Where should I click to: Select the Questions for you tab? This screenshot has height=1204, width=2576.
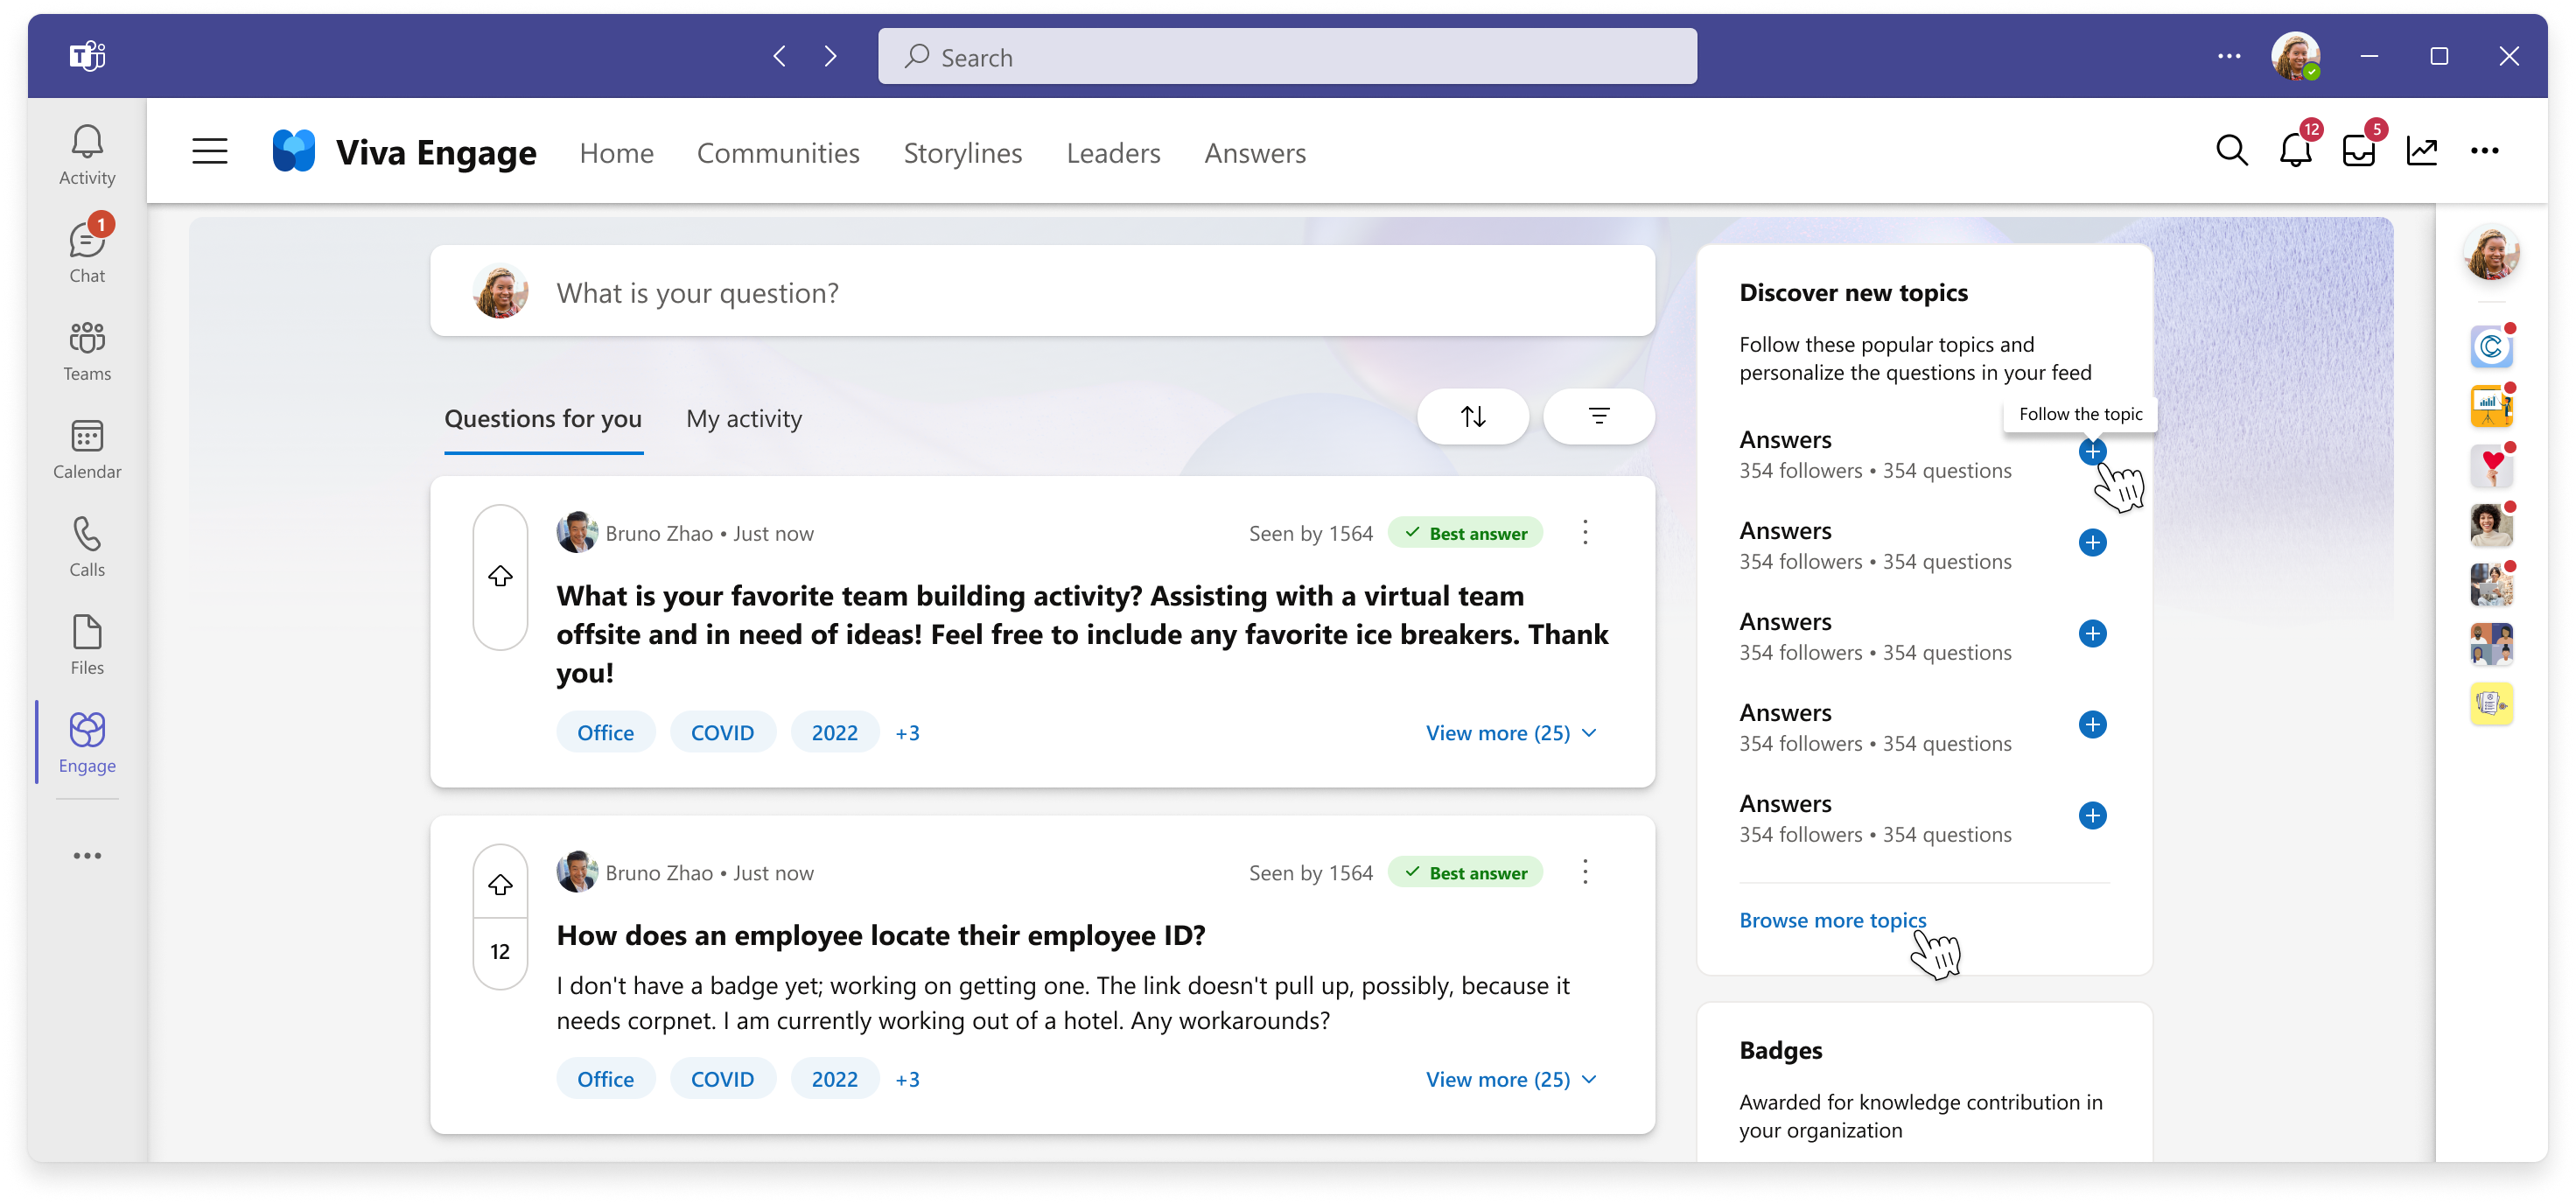[542, 417]
